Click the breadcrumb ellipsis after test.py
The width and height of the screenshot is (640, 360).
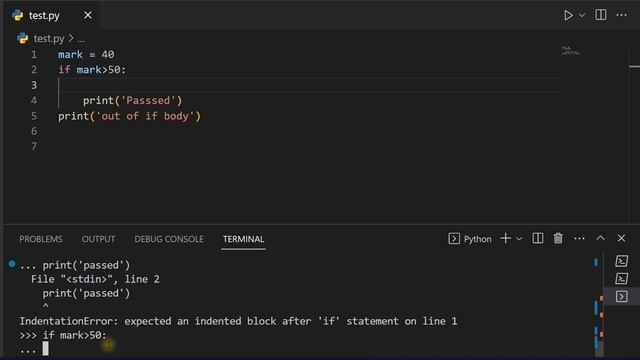click(81, 40)
